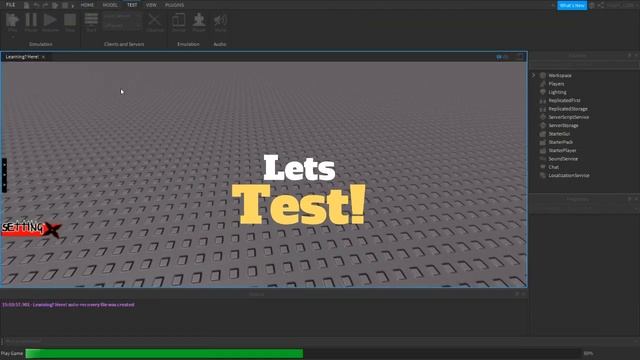Close the Properties panel
This screenshot has width=640, height=360.
(636, 199)
